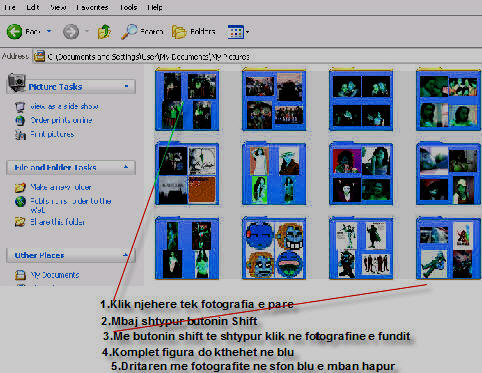
Task: Select folder with orange textured image
Action: pyautogui.click(x=187, y=173)
